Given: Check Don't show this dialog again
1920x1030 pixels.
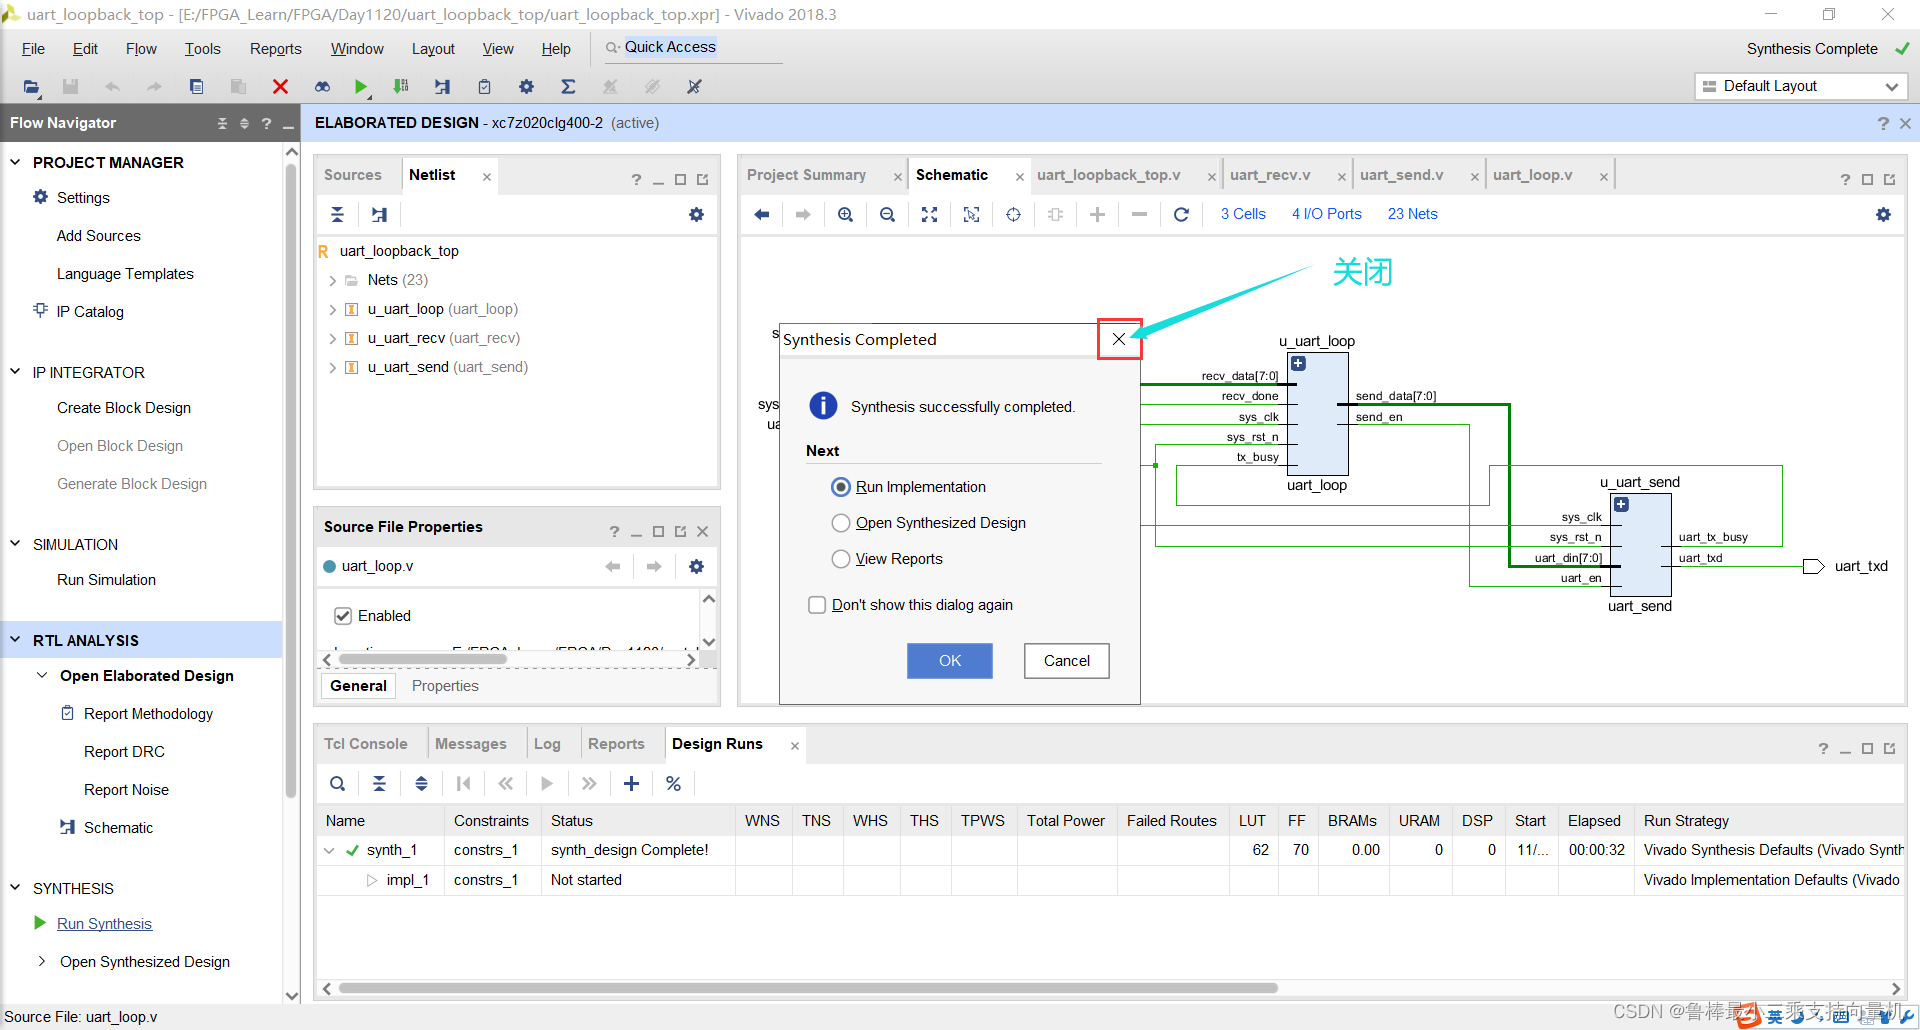Looking at the screenshot, I should (817, 605).
